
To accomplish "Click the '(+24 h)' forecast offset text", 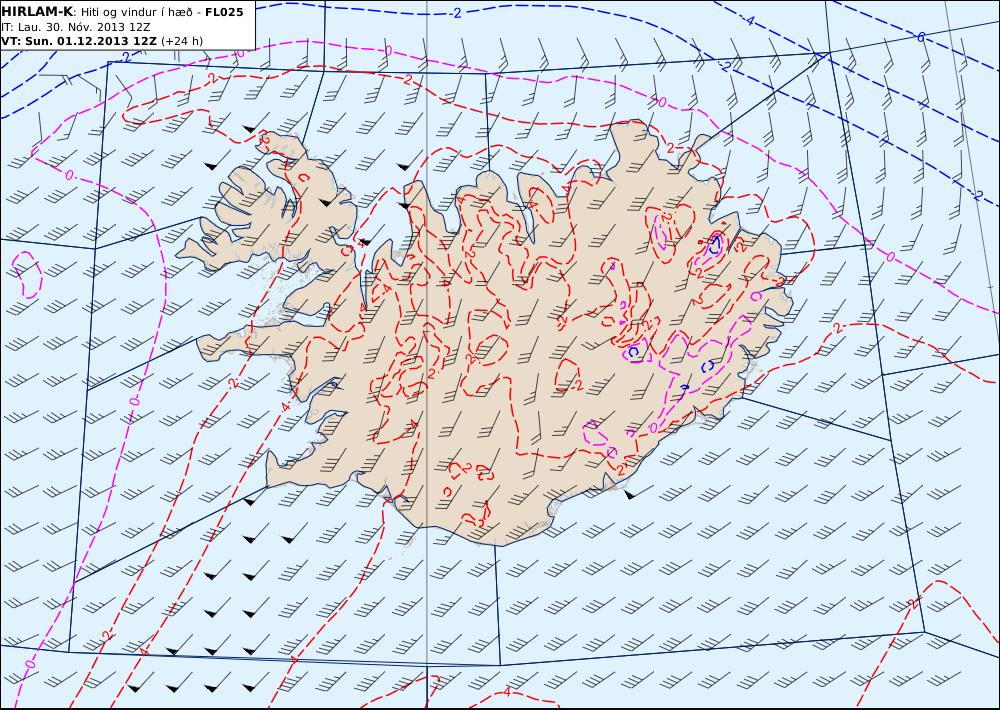I will [x=182, y=41].
